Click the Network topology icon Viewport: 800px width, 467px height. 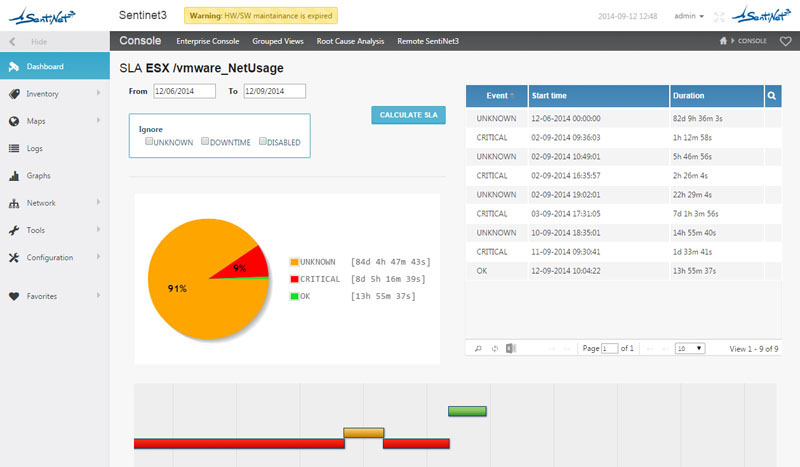(14, 203)
